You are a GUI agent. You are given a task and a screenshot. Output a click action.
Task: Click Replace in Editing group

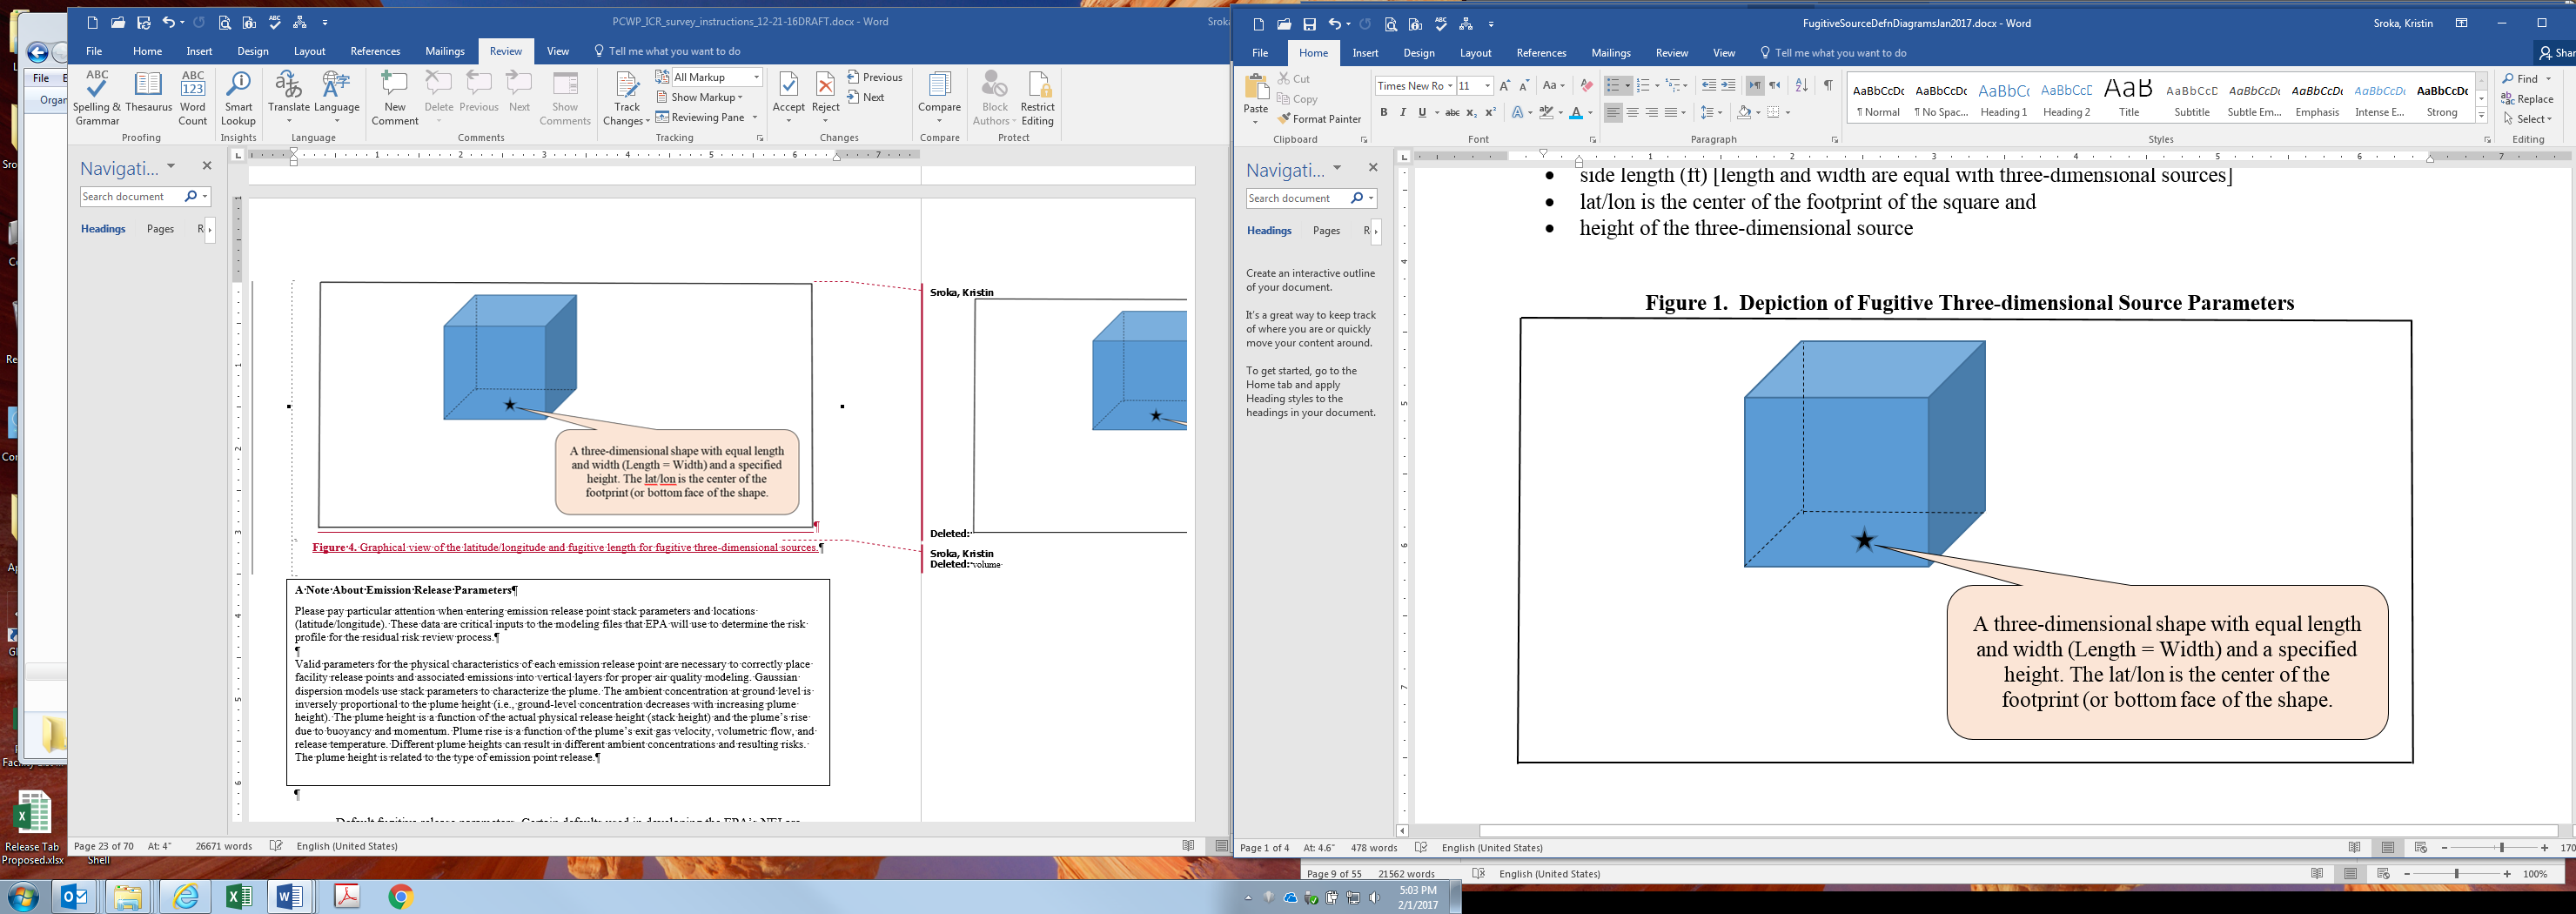(2528, 99)
